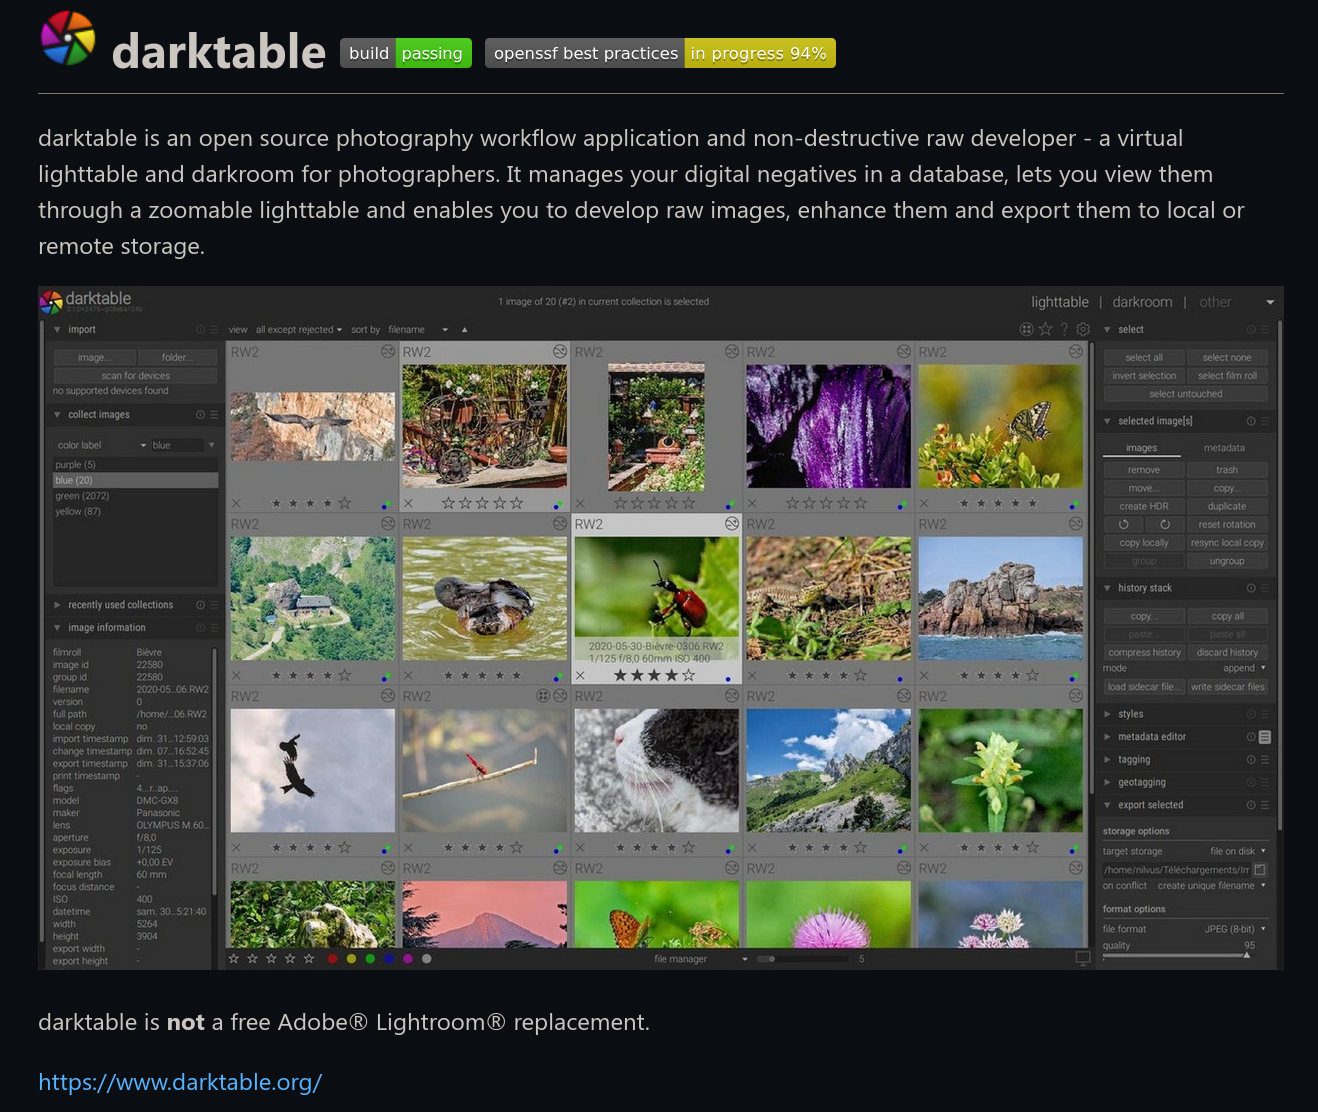Select the beetle photo thumbnail
The width and height of the screenshot is (1318, 1112).
tap(656, 590)
